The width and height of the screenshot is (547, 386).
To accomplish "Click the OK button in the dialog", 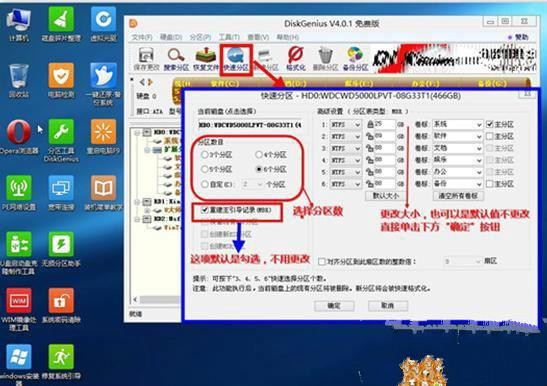I will point(334,306).
